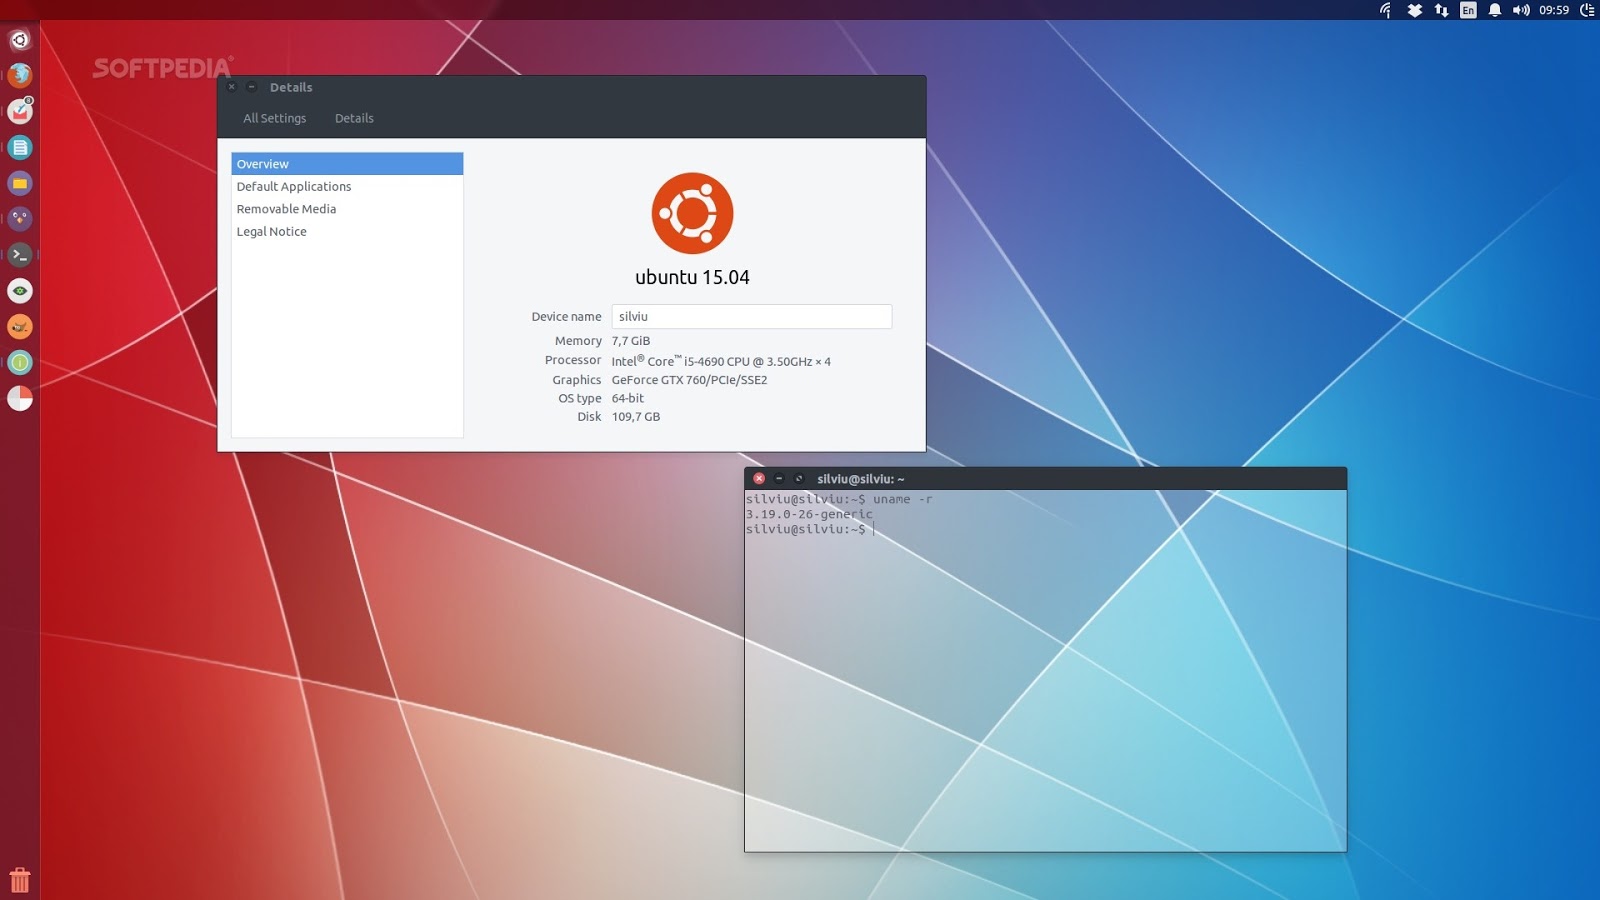The height and width of the screenshot is (900, 1600).
Task: Open GIMP image editor from the launcher
Action: tap(20, 326)
